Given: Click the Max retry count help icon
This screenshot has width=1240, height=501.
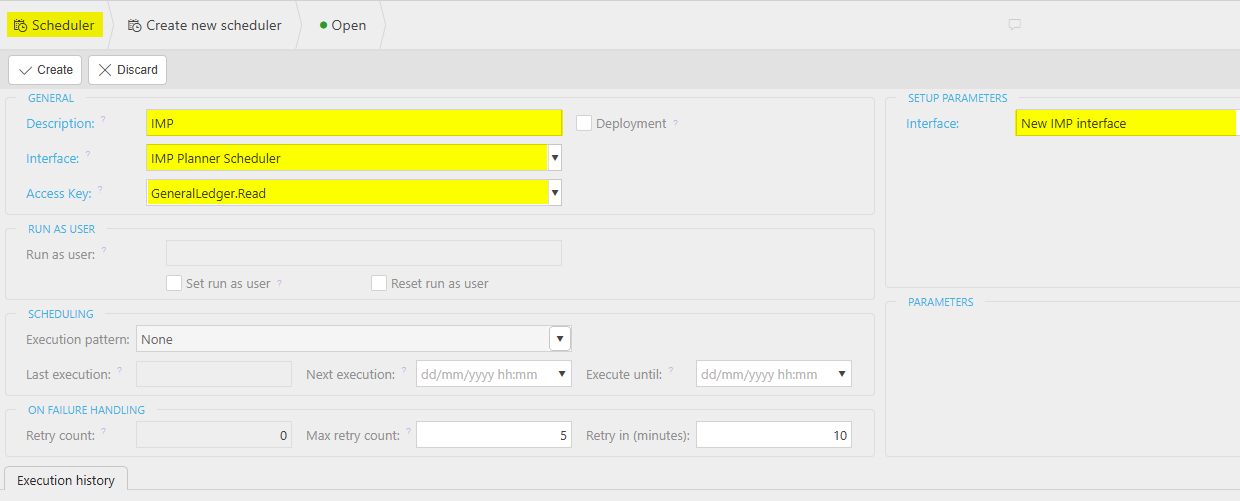Looking at the screenshot, I should (x=408, y=431).
